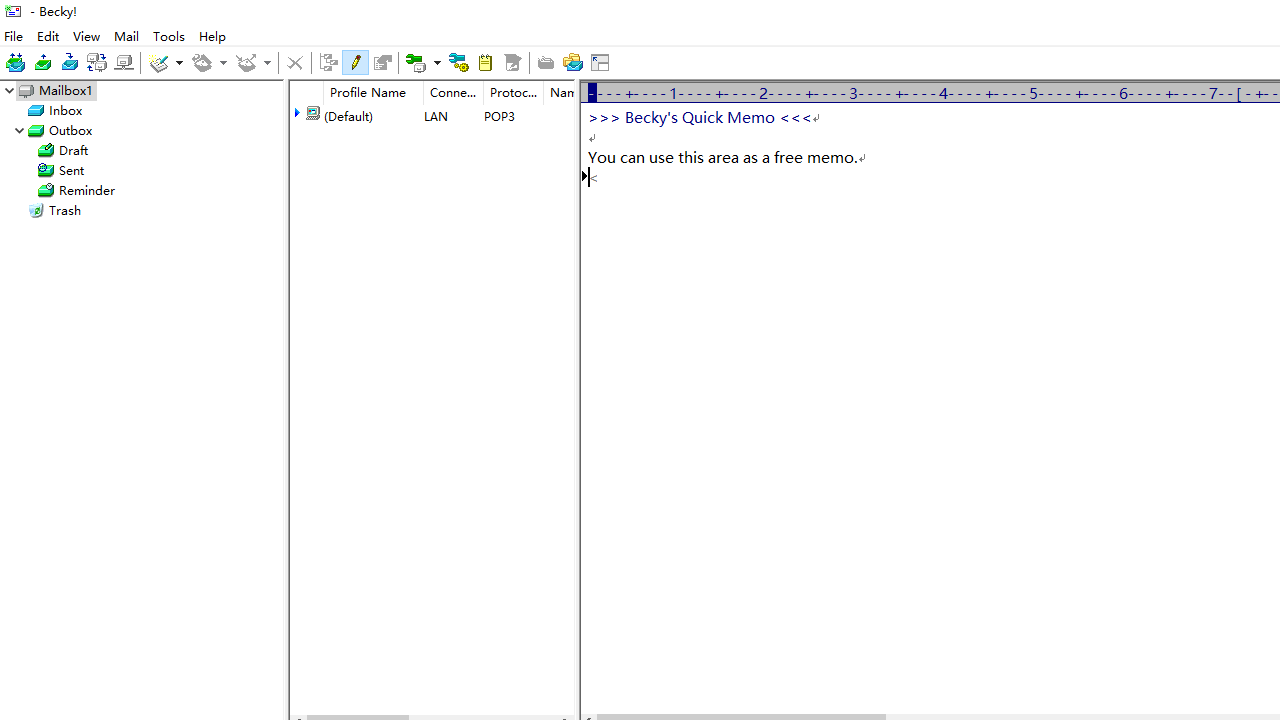
Task: Click the delete X toolbar icon
Action: 295,63
